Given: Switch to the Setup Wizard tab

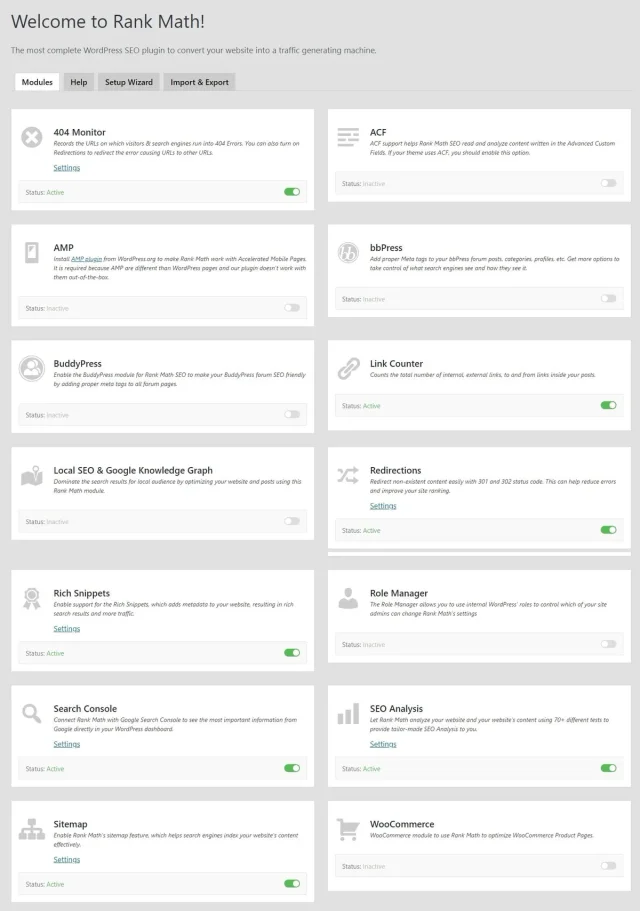Looking at the screenshot, I should click(129, 82).
